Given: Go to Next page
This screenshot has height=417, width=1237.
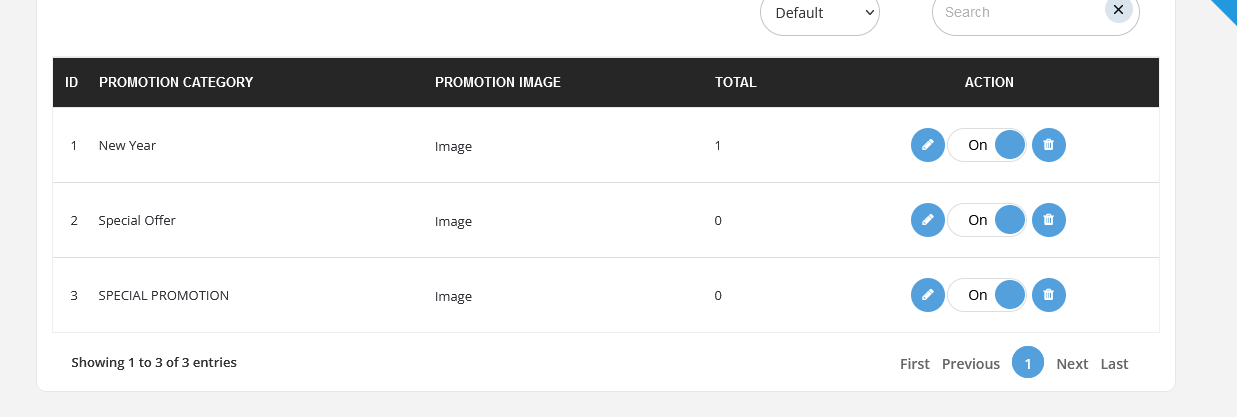Looking at the screenshot, I should [x=1072, y=364].
